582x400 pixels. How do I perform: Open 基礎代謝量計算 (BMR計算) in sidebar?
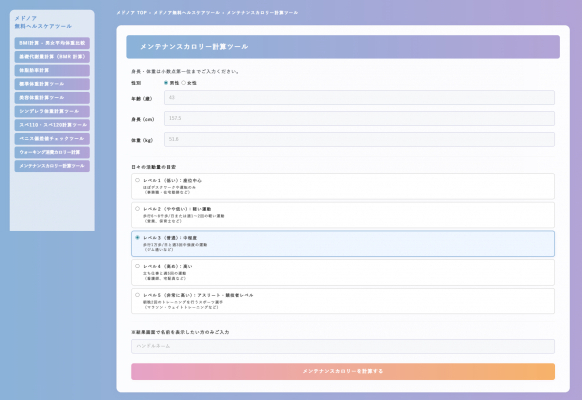(x=52, y=57)
